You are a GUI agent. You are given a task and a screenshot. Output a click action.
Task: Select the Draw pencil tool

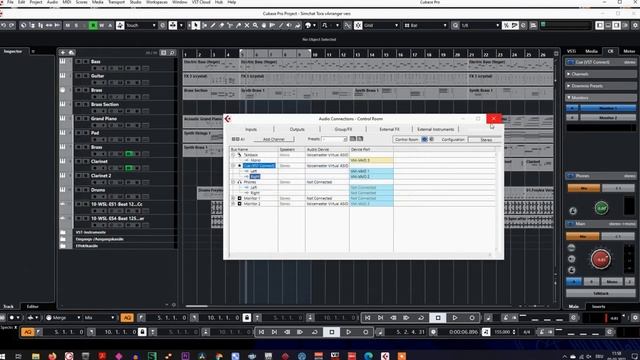[213, 25]
